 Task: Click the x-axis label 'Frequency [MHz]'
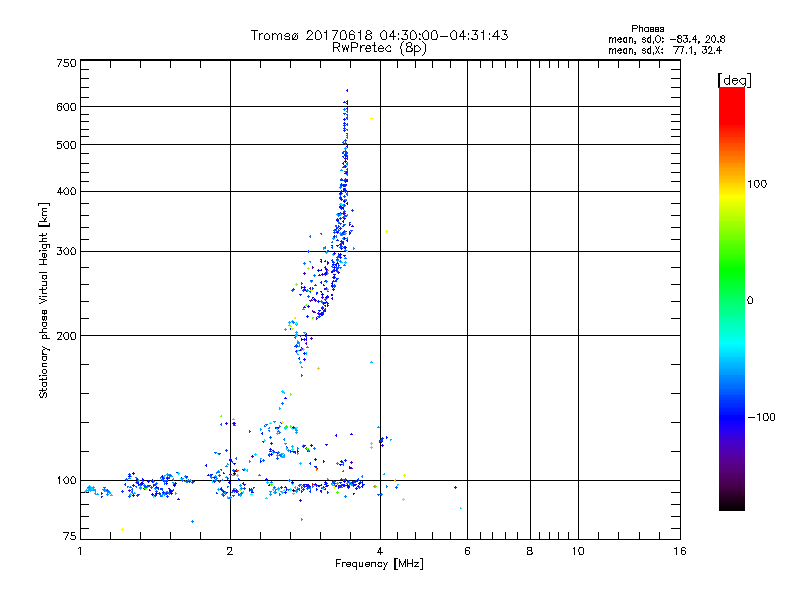(x=379, y=564)
